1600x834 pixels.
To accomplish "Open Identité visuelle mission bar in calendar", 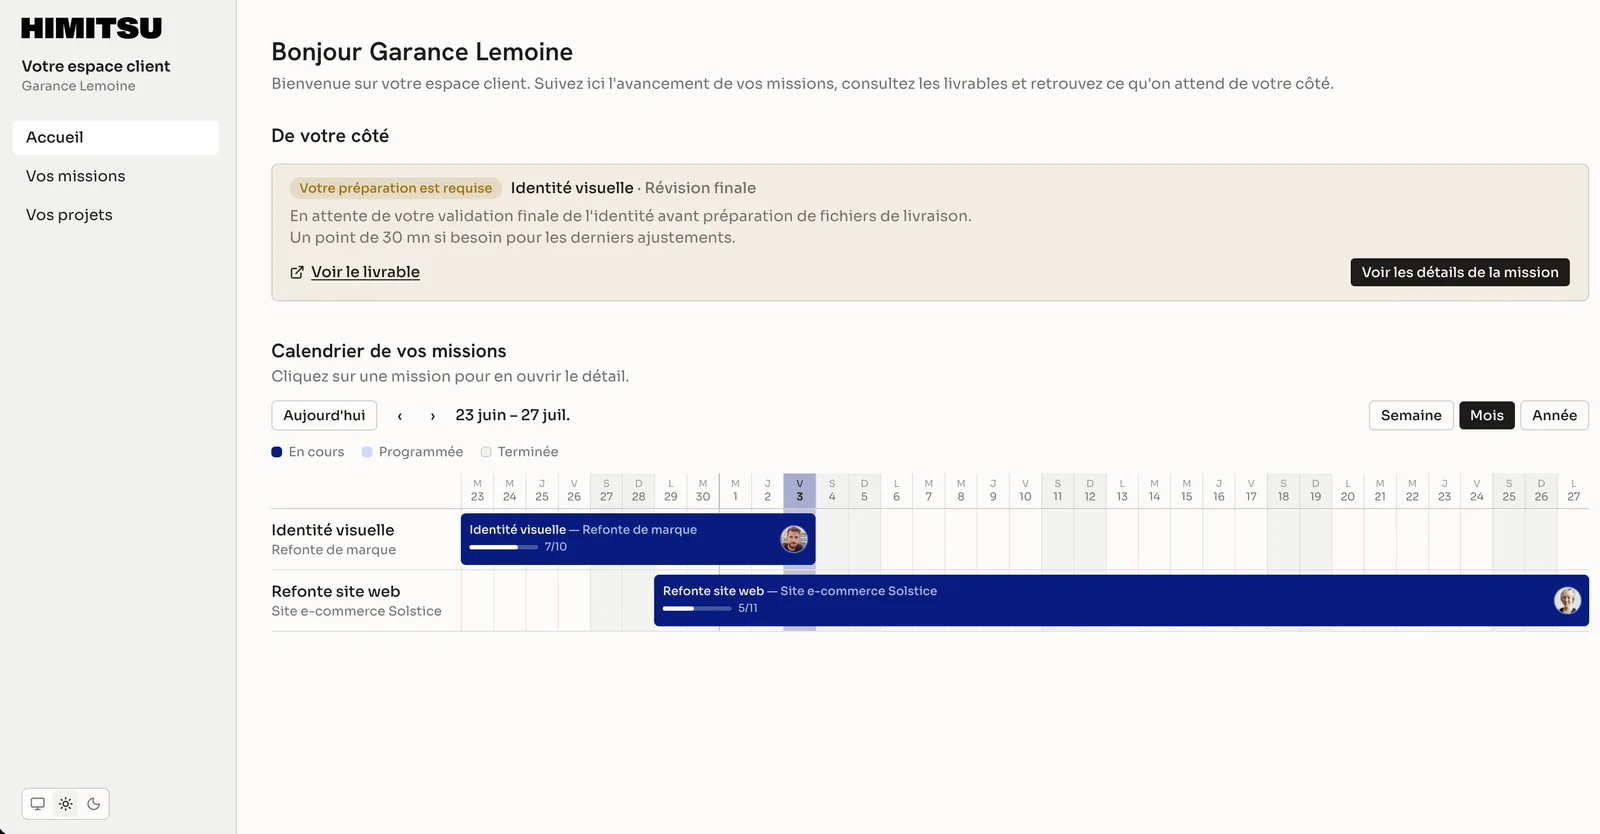I will [x=638, y=539].
